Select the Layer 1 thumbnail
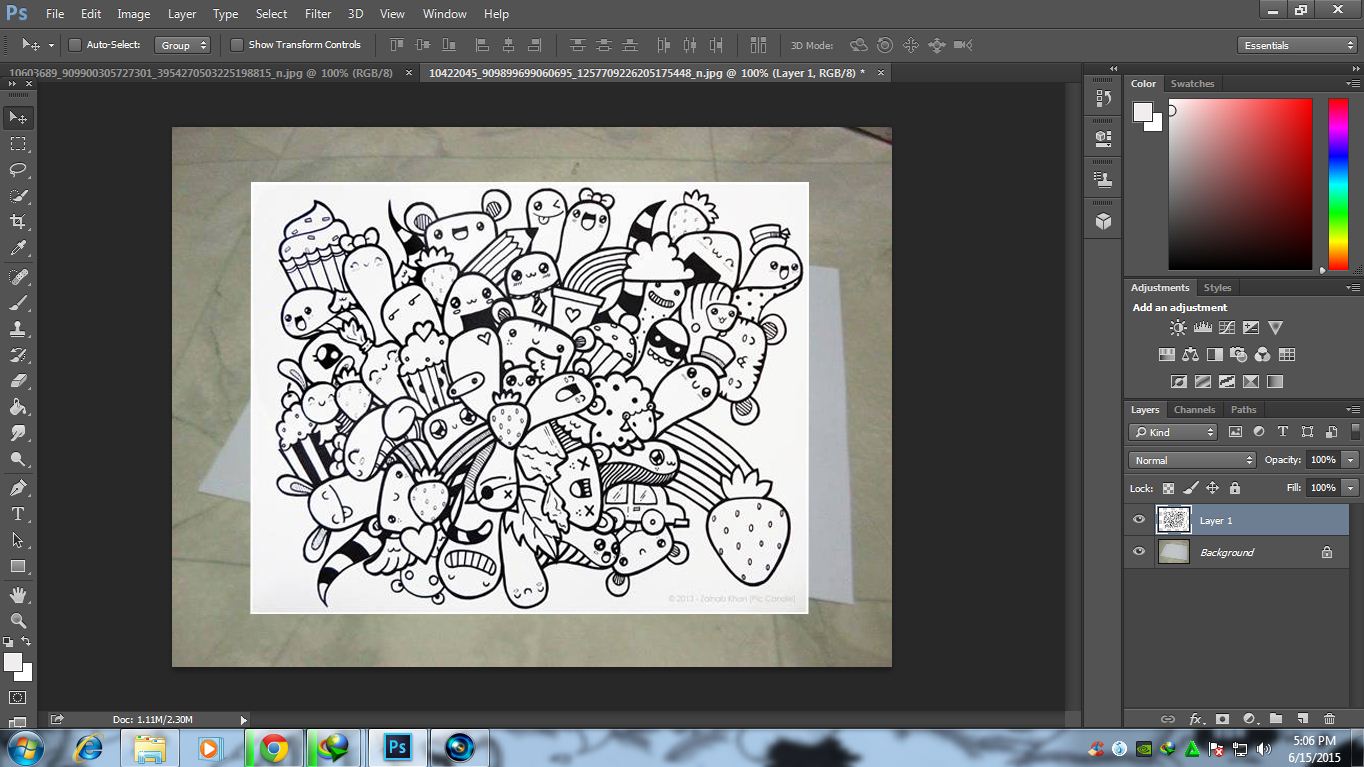Image resolution: width=1364 pixels, height=767 pixels. click(x=1174, y=520)
